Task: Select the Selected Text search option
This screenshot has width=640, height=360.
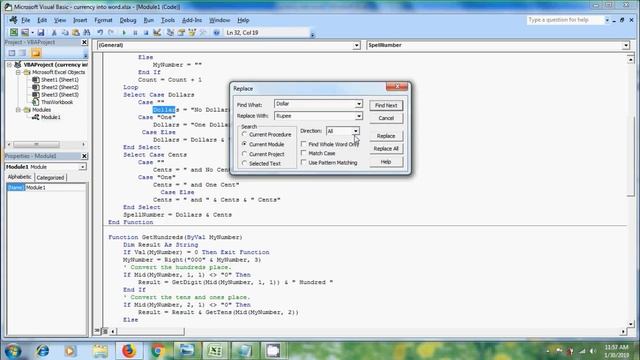Action: (x=261, y=163)
